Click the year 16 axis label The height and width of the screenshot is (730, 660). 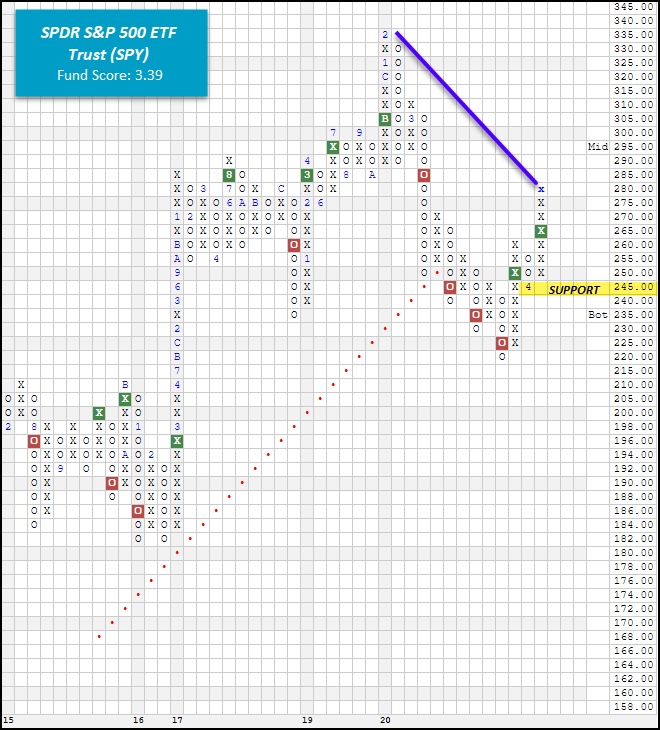138,720
